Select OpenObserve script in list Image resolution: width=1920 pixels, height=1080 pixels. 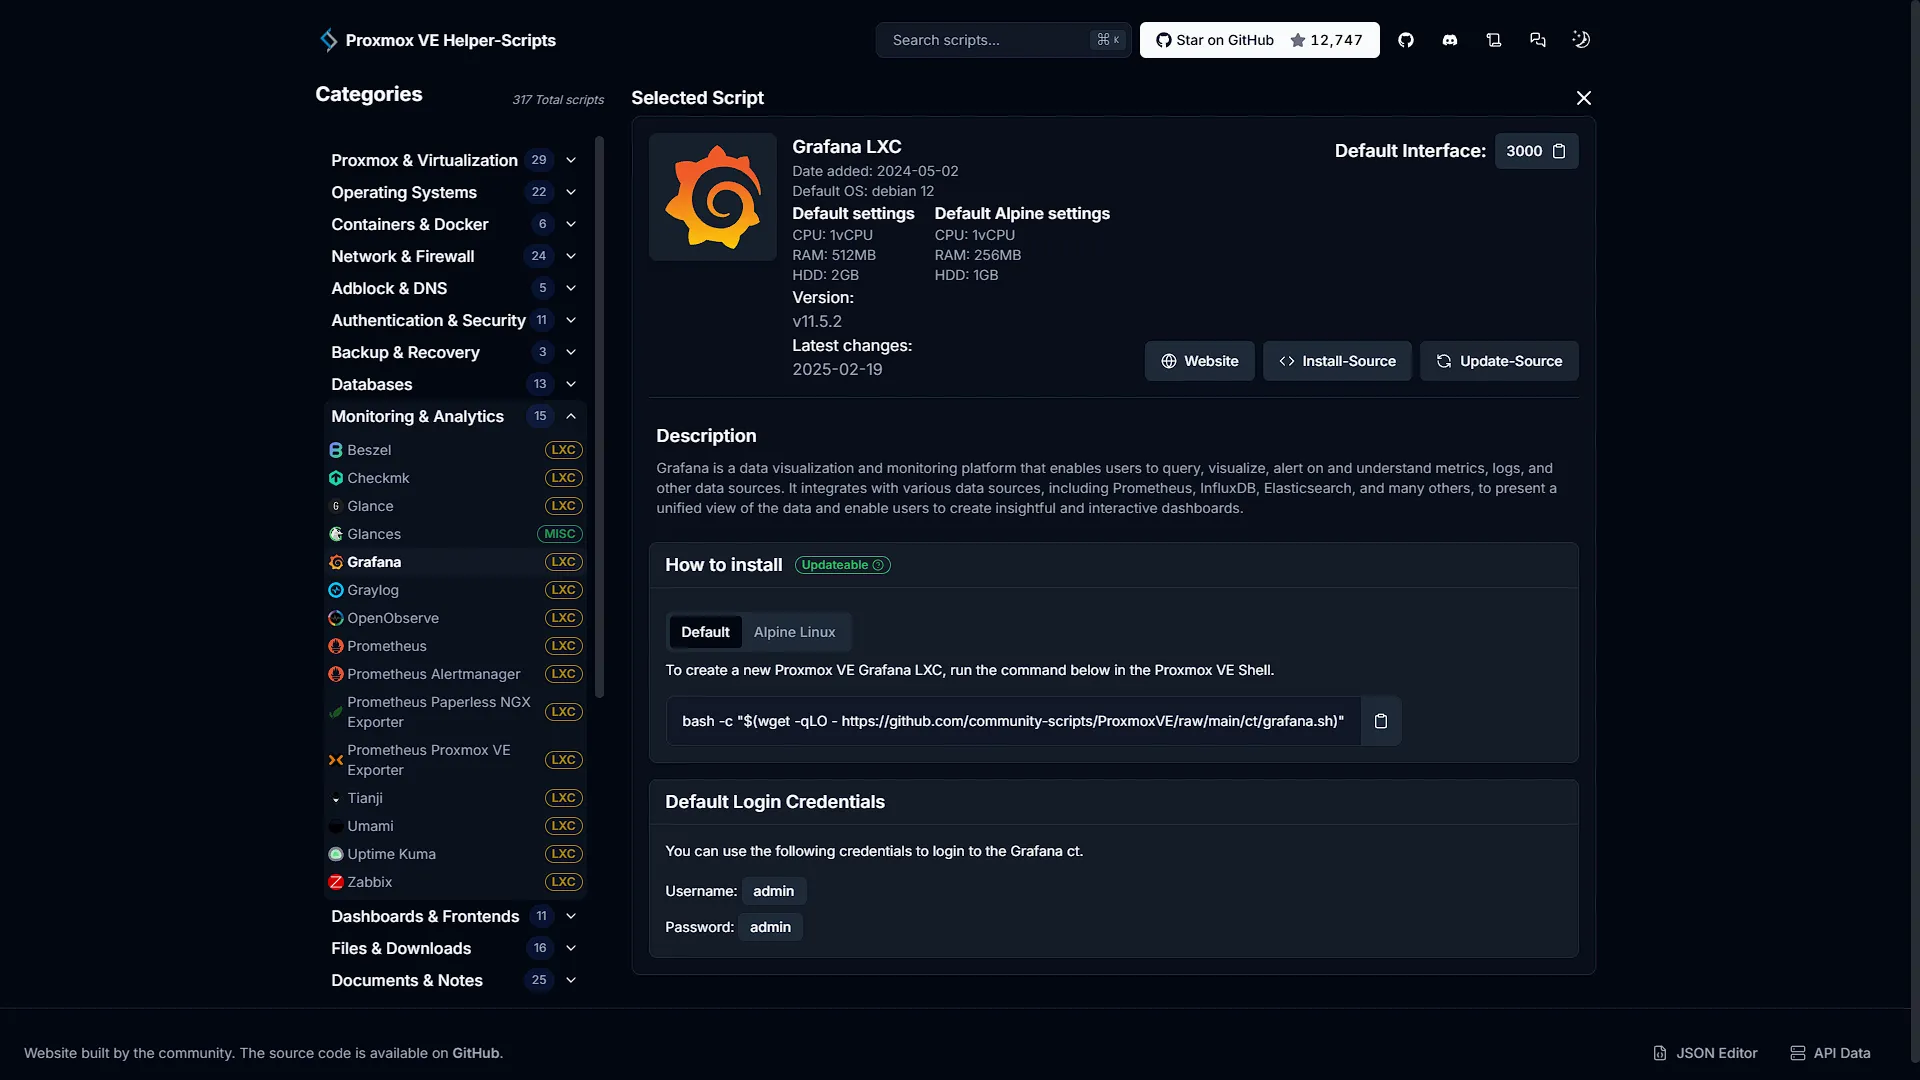click(455, 618)
